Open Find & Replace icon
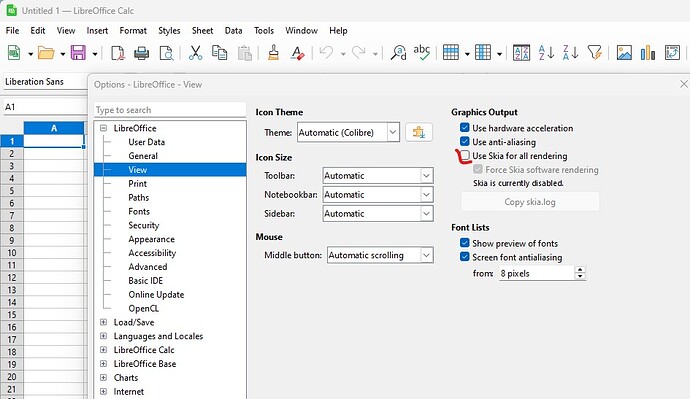Screen dimensions: 690x399 click(398, 53)
